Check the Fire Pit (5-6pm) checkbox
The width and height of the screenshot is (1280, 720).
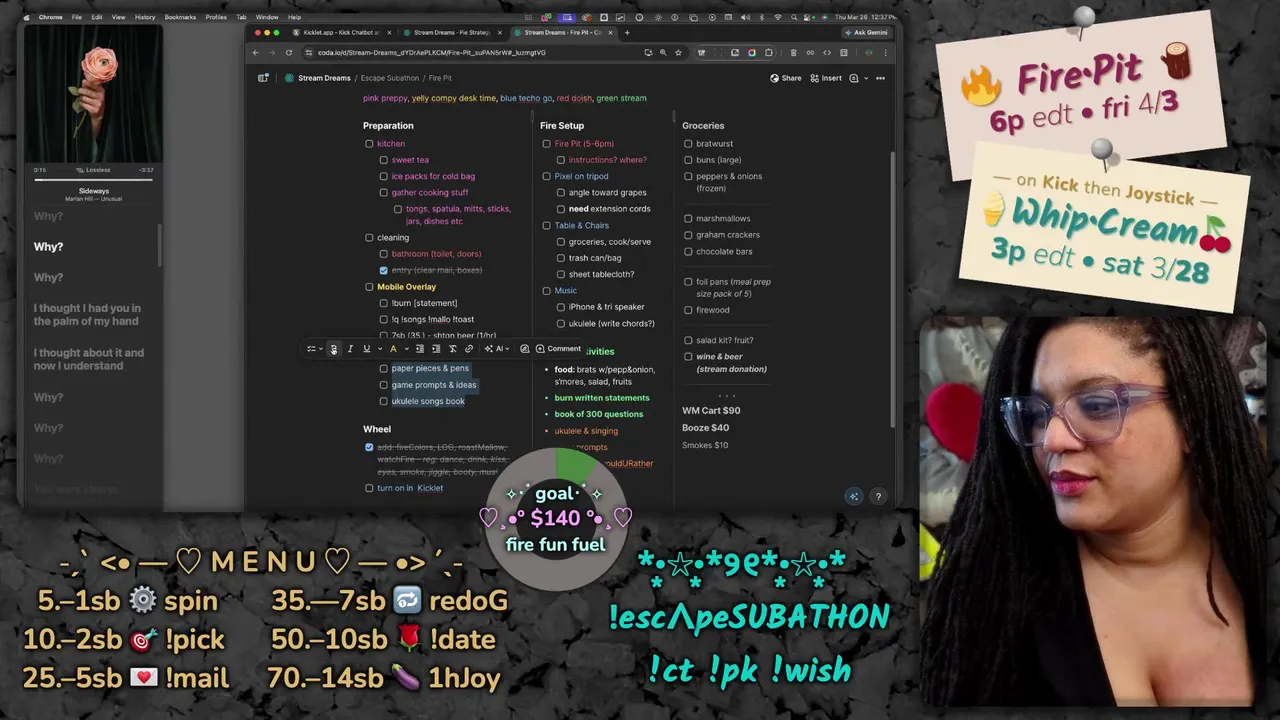click(x=546, y=144)
